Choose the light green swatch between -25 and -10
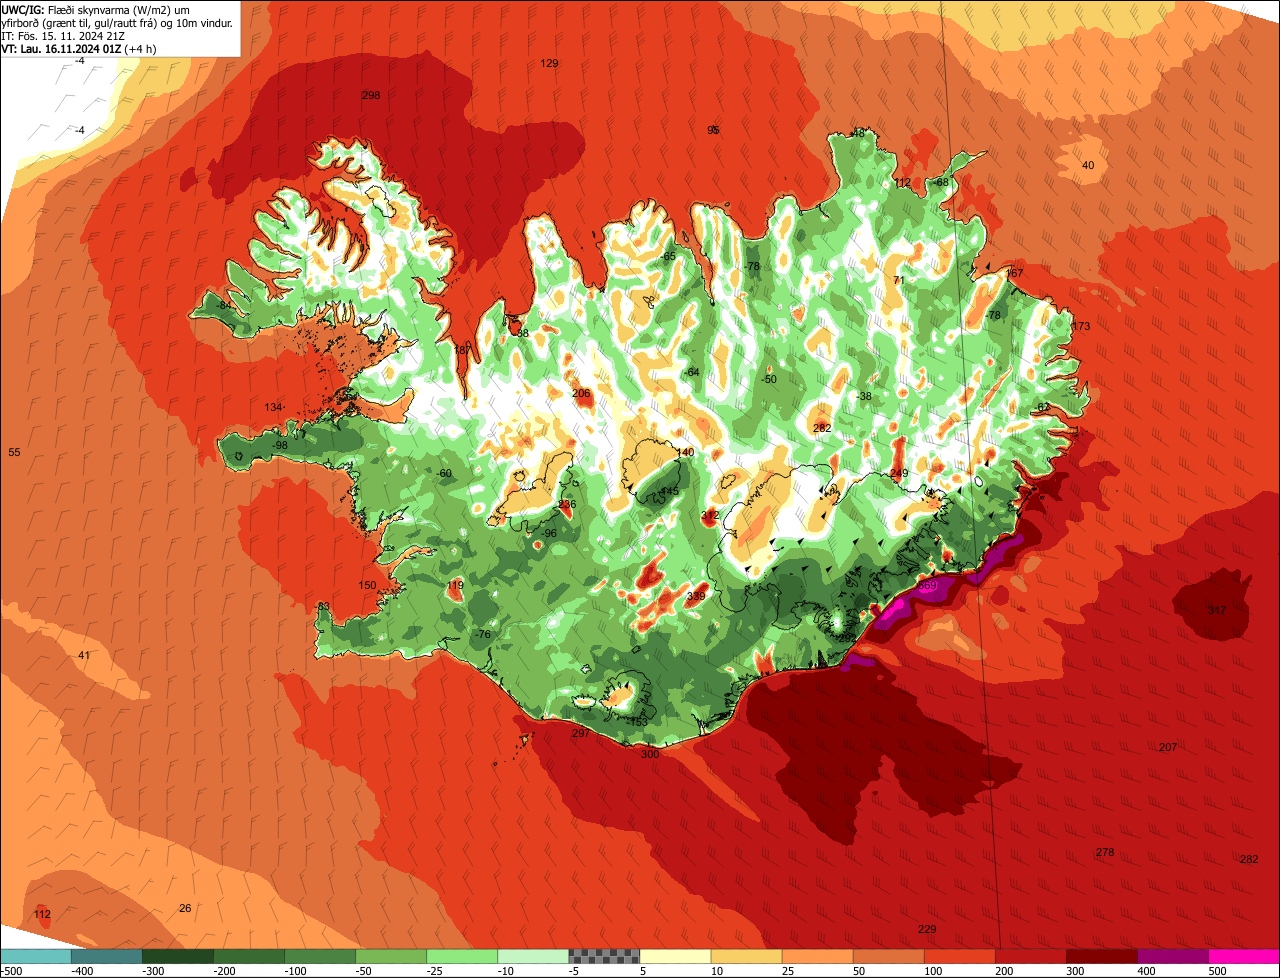The image size is (1280, 978). click(462, 956)
